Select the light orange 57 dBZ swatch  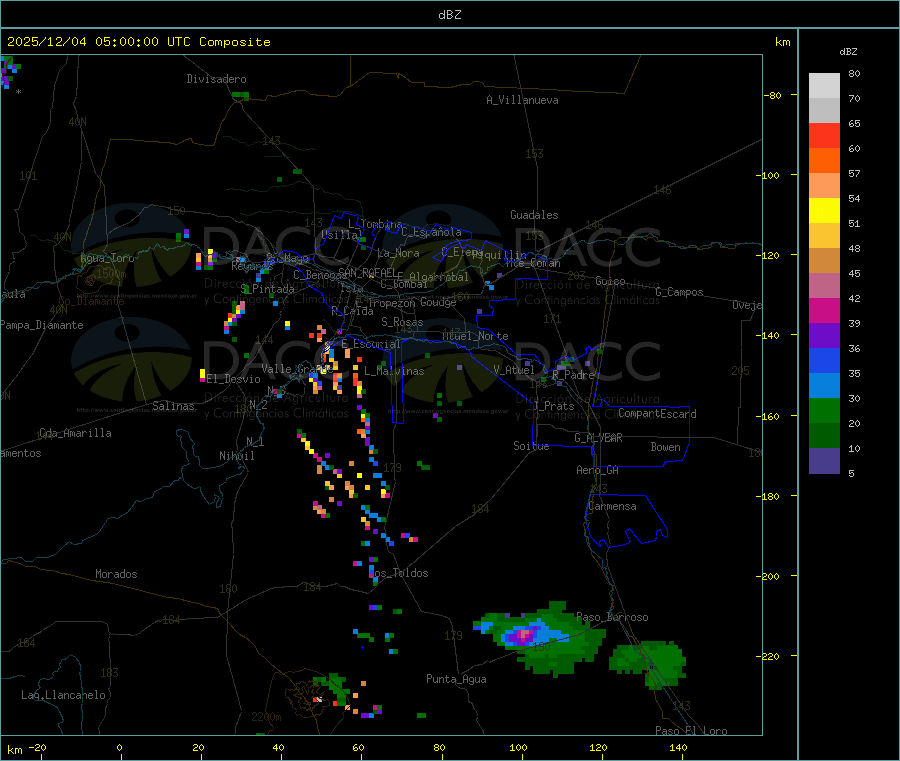coord(824,186)
